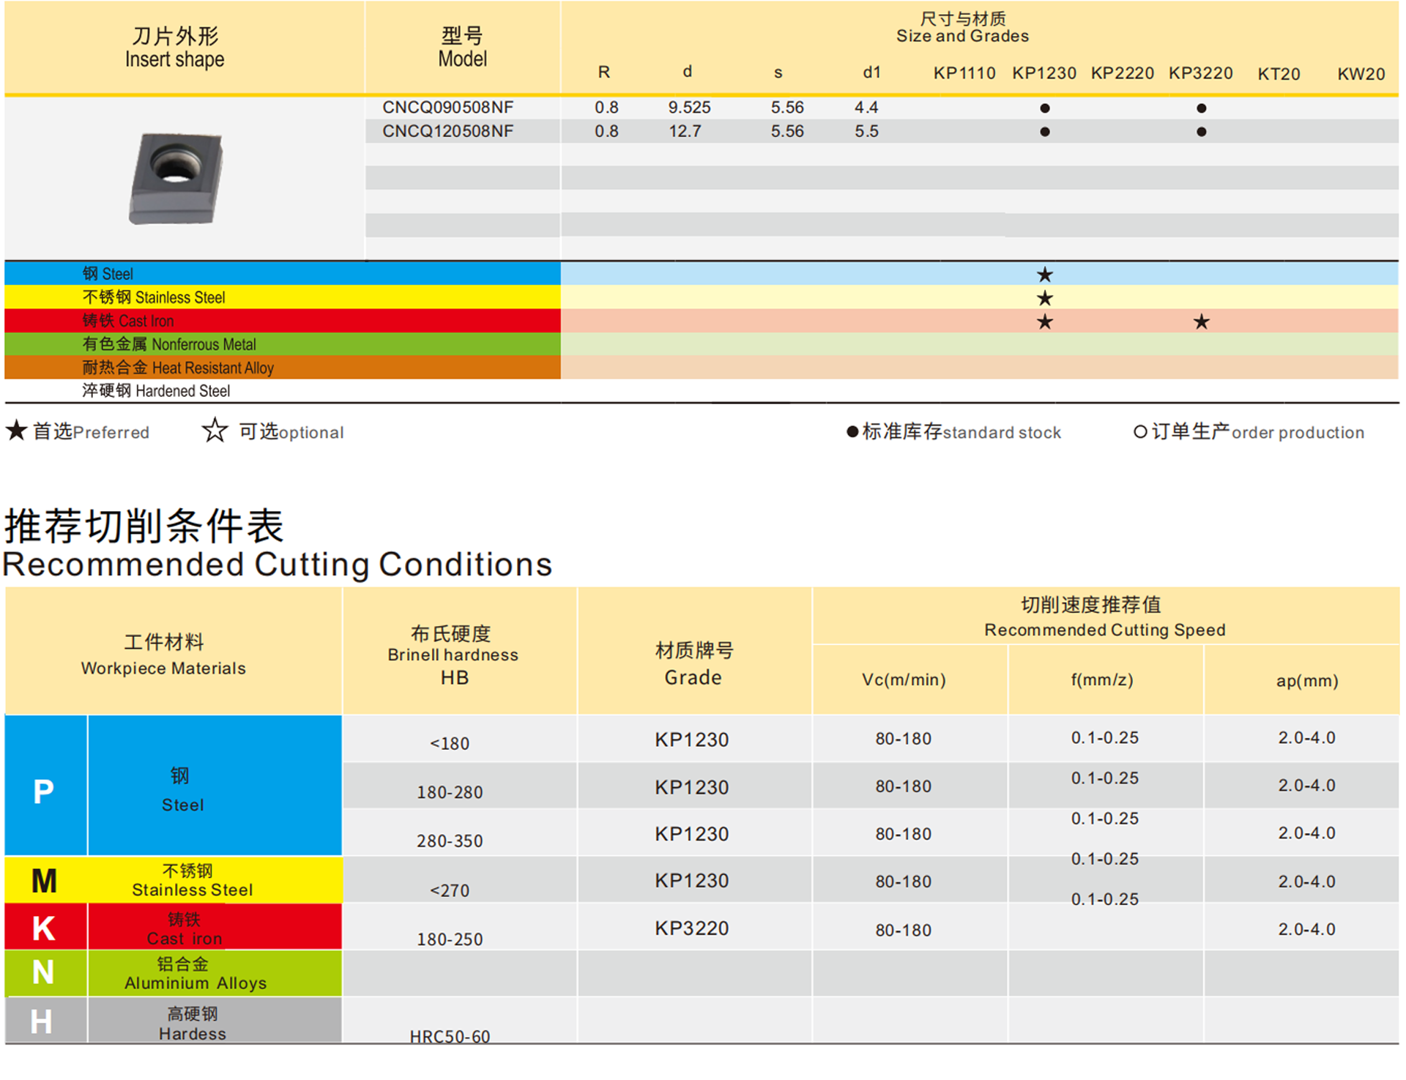Screen dimensions: 1406x1080
Task: Click the insert shape product image
Action: coord(175,178)
